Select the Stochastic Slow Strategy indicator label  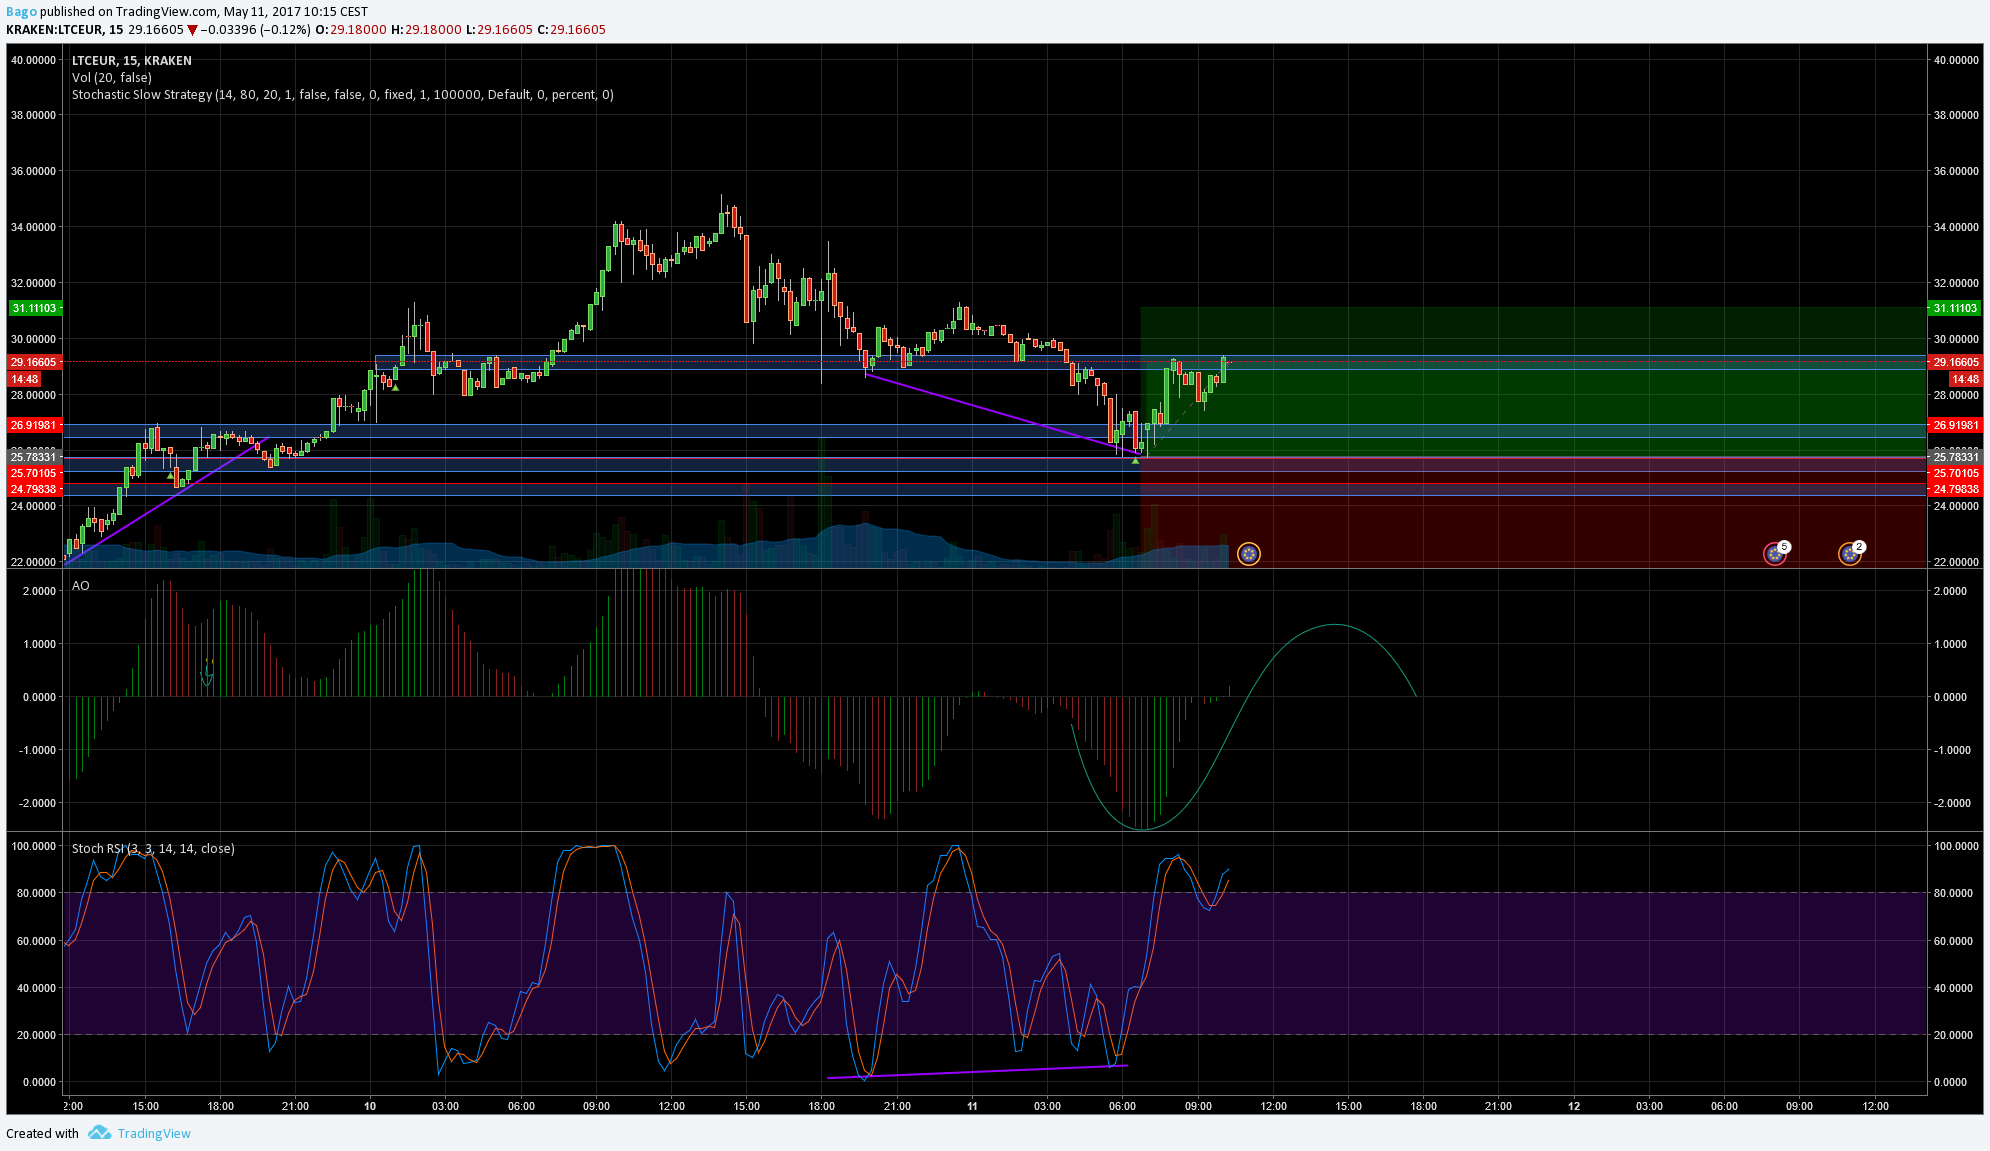[343, 94]
